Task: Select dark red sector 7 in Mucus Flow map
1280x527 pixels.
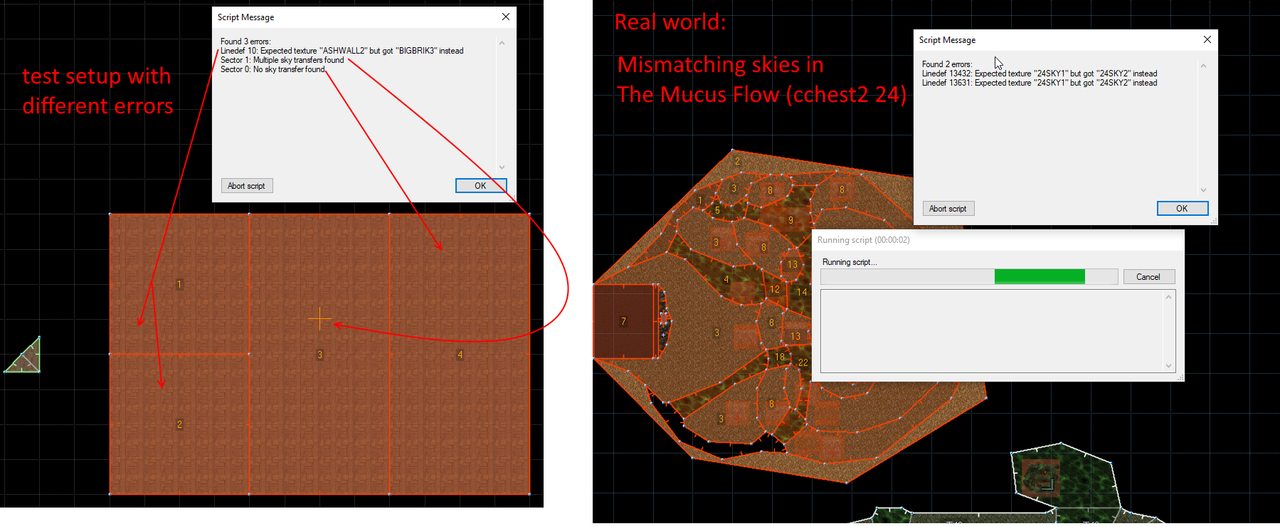Action: tap(624, 321)
